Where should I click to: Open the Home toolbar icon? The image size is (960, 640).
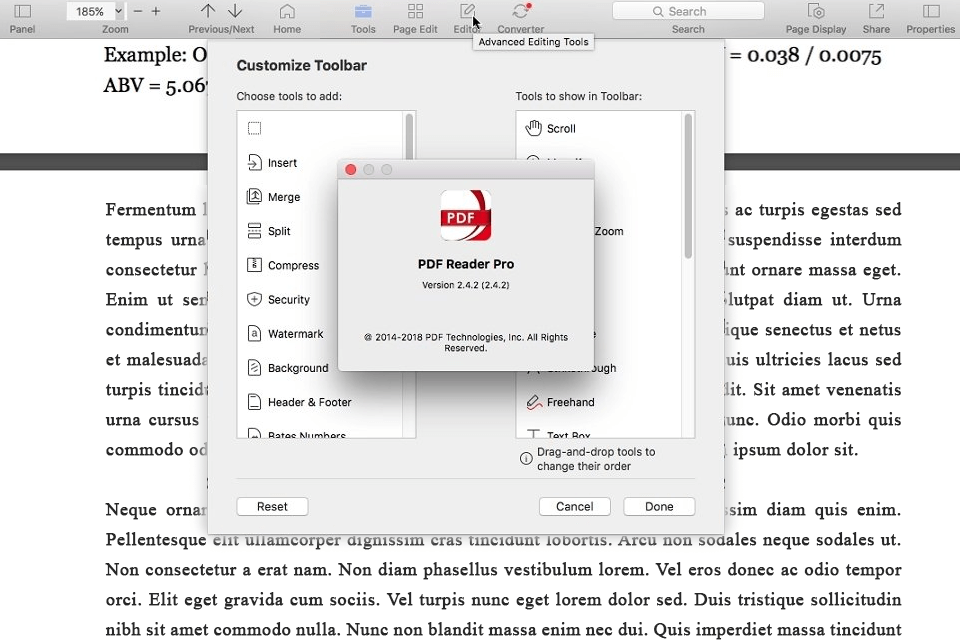287,11
